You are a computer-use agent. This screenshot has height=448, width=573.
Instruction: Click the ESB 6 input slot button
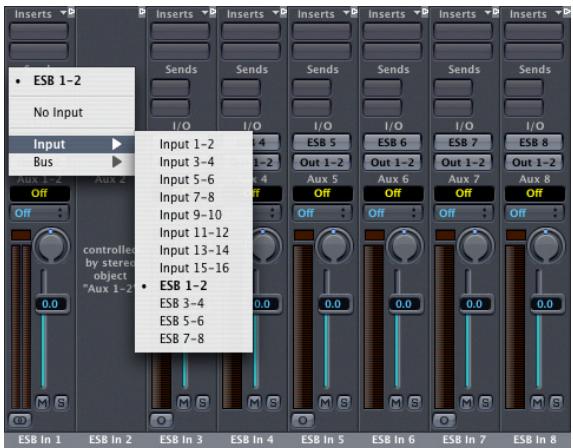[x=392, y=142]
